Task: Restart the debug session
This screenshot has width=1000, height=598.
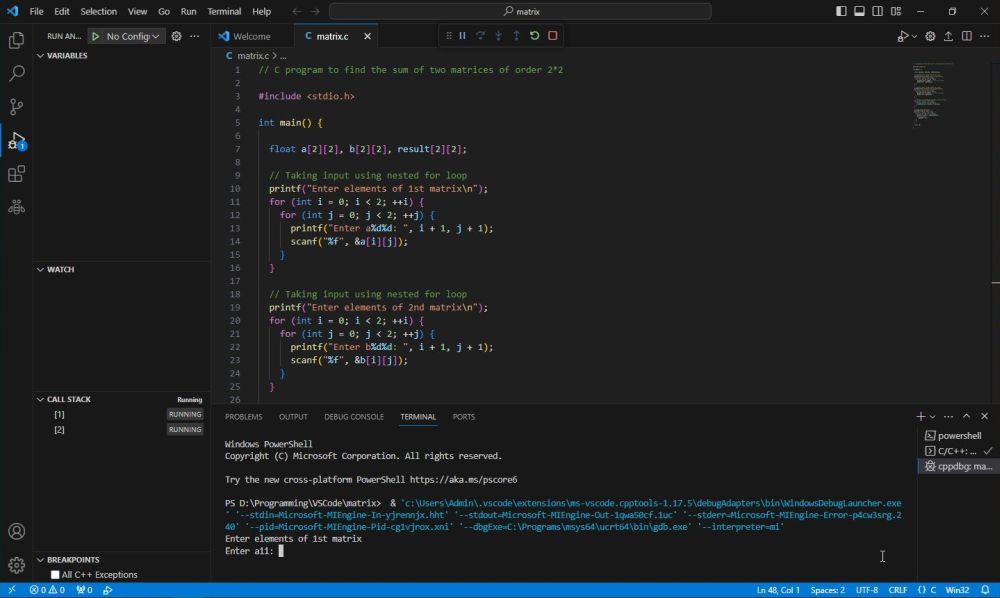Action: pos(534,36)
